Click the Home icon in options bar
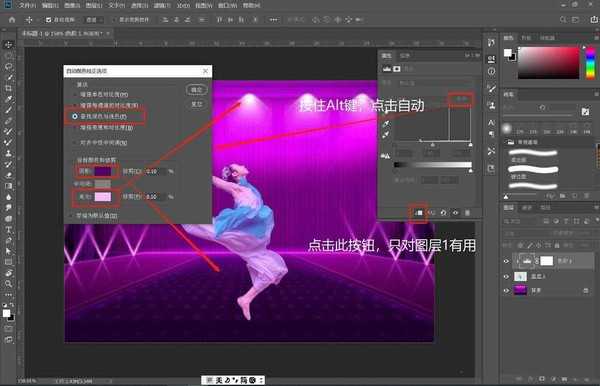 pyautogui.click(x=12, y=20)
